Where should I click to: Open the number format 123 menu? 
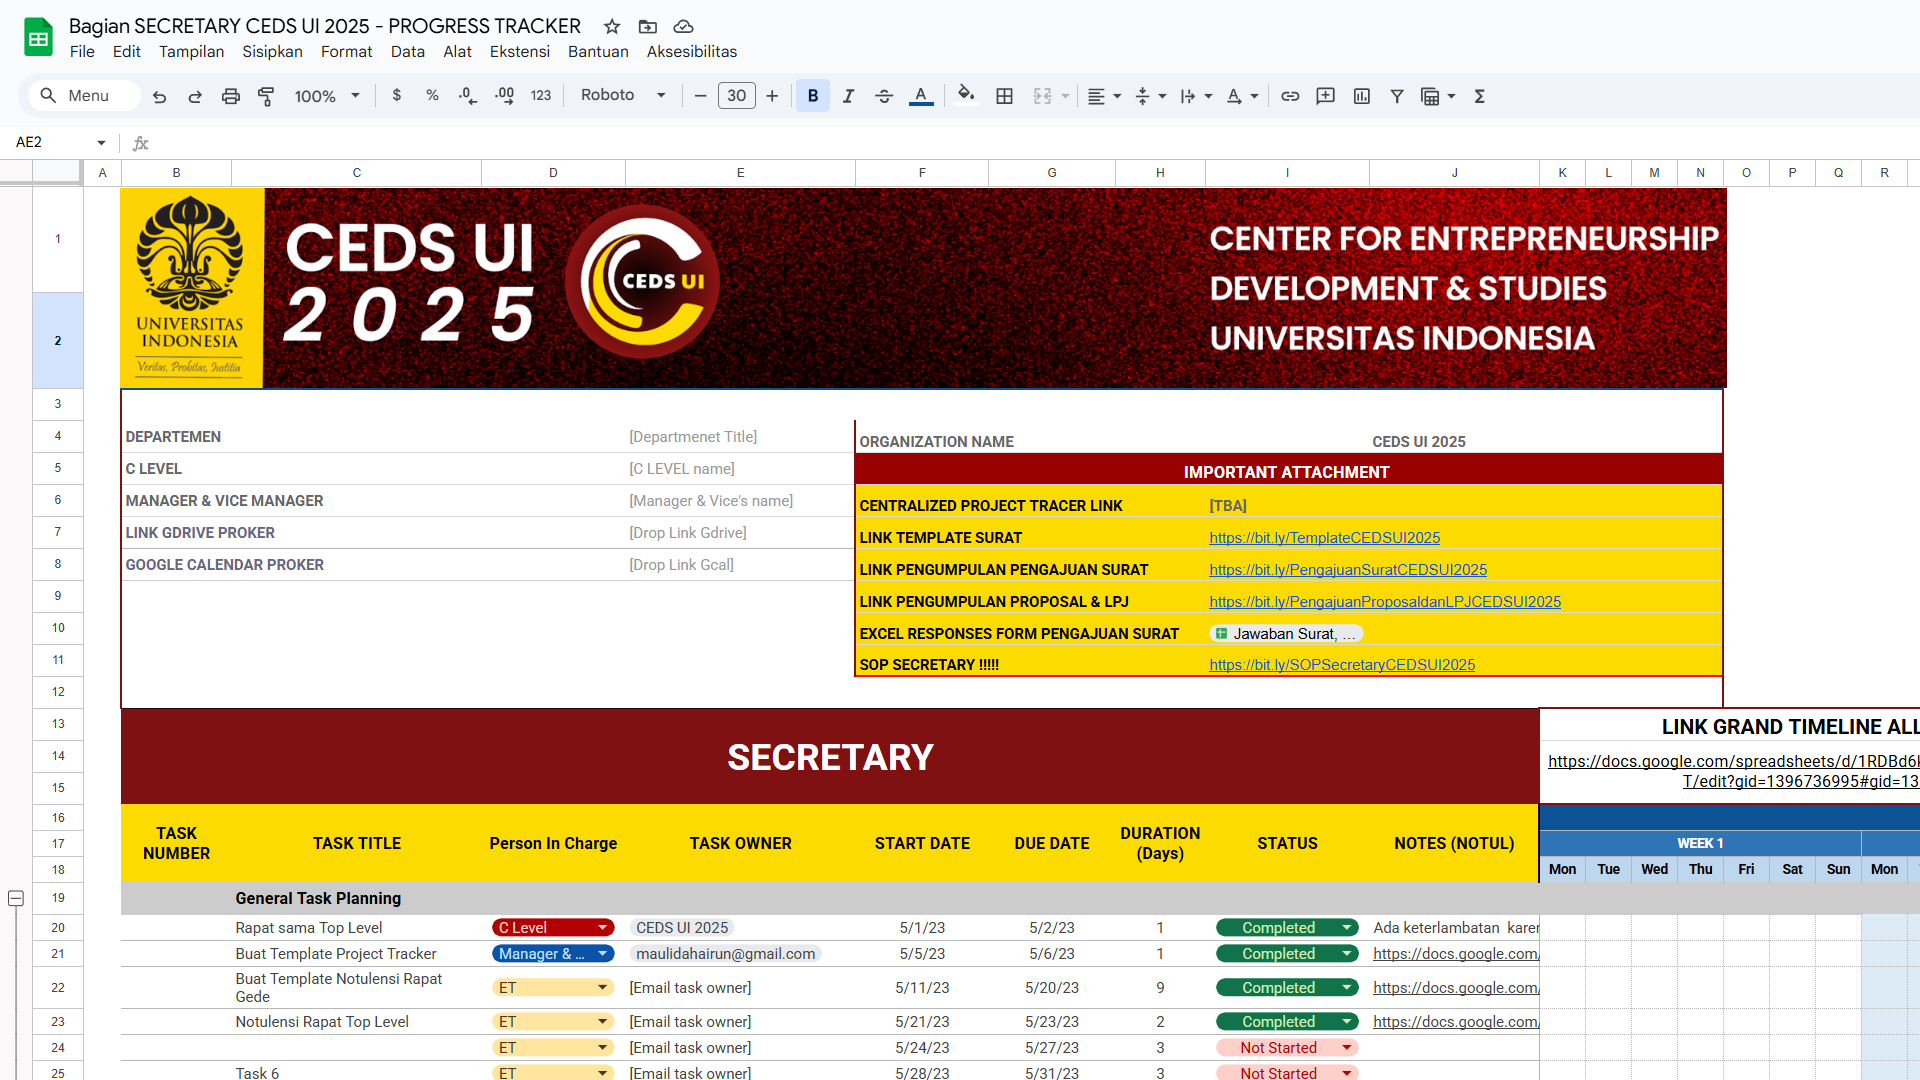[541, 96]
